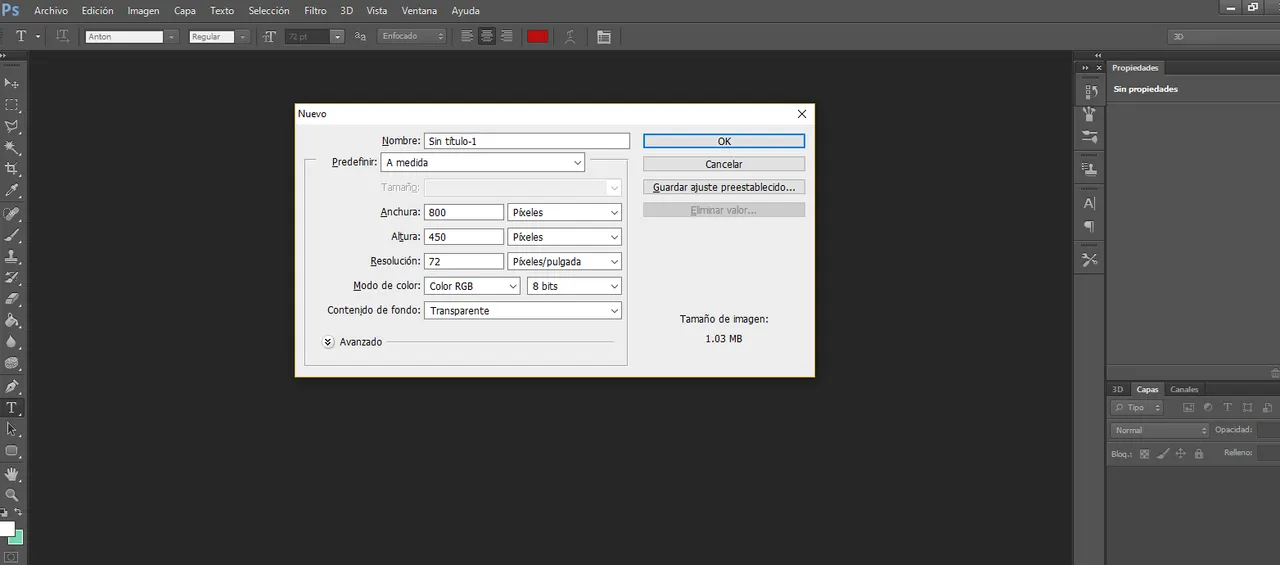The width and height of the screenshot is (1280, 565).
Task: Select the Zoom magnifier tool
Action: point(12,494)
